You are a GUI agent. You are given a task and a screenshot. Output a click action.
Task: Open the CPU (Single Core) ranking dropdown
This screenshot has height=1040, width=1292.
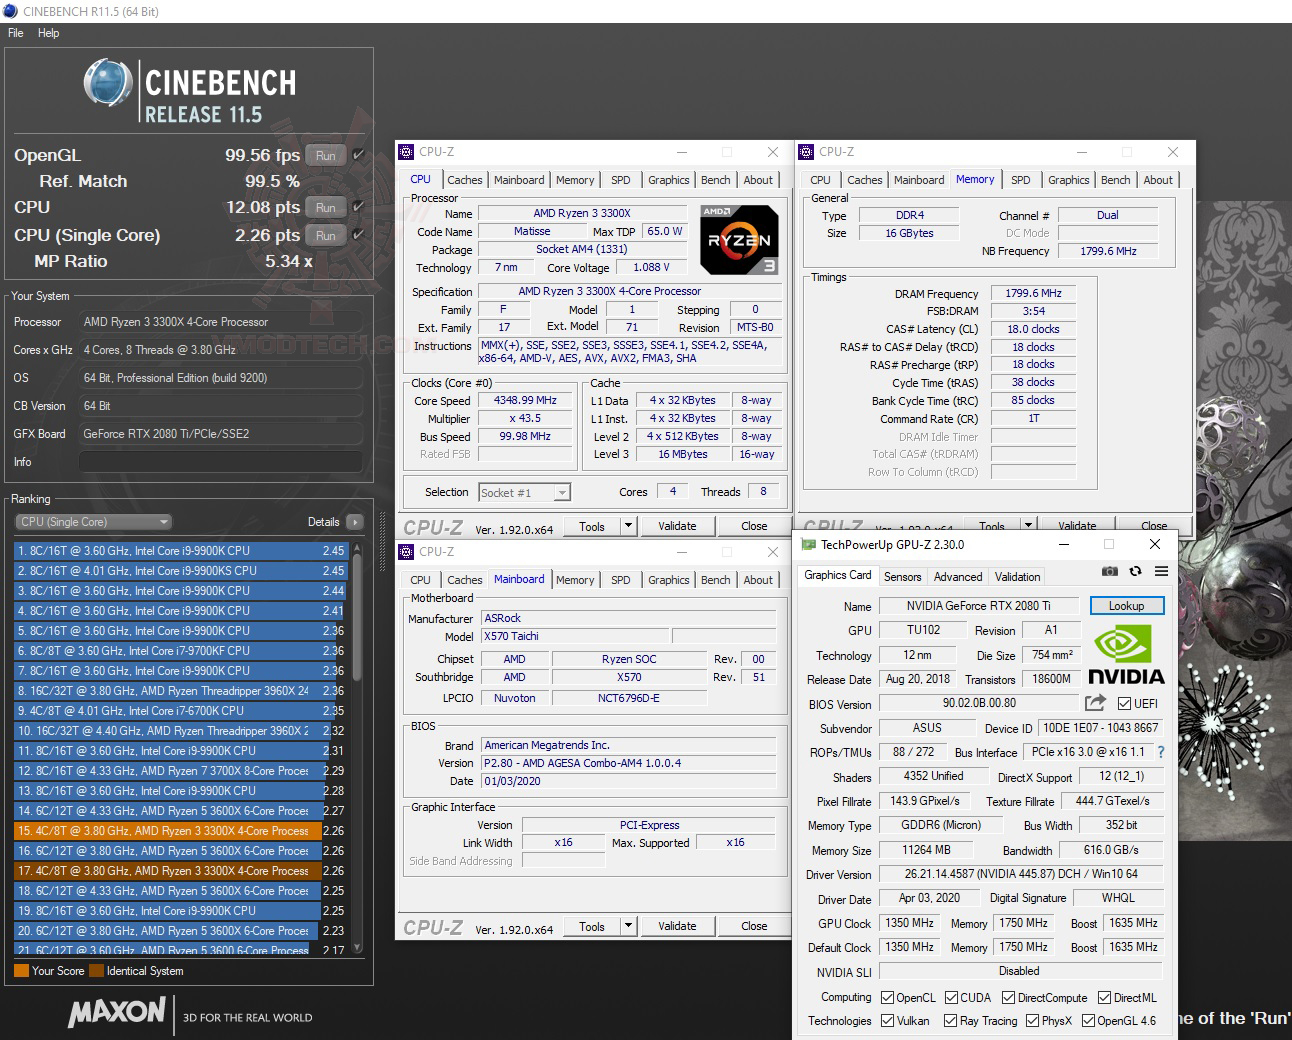tap(93, 522)
